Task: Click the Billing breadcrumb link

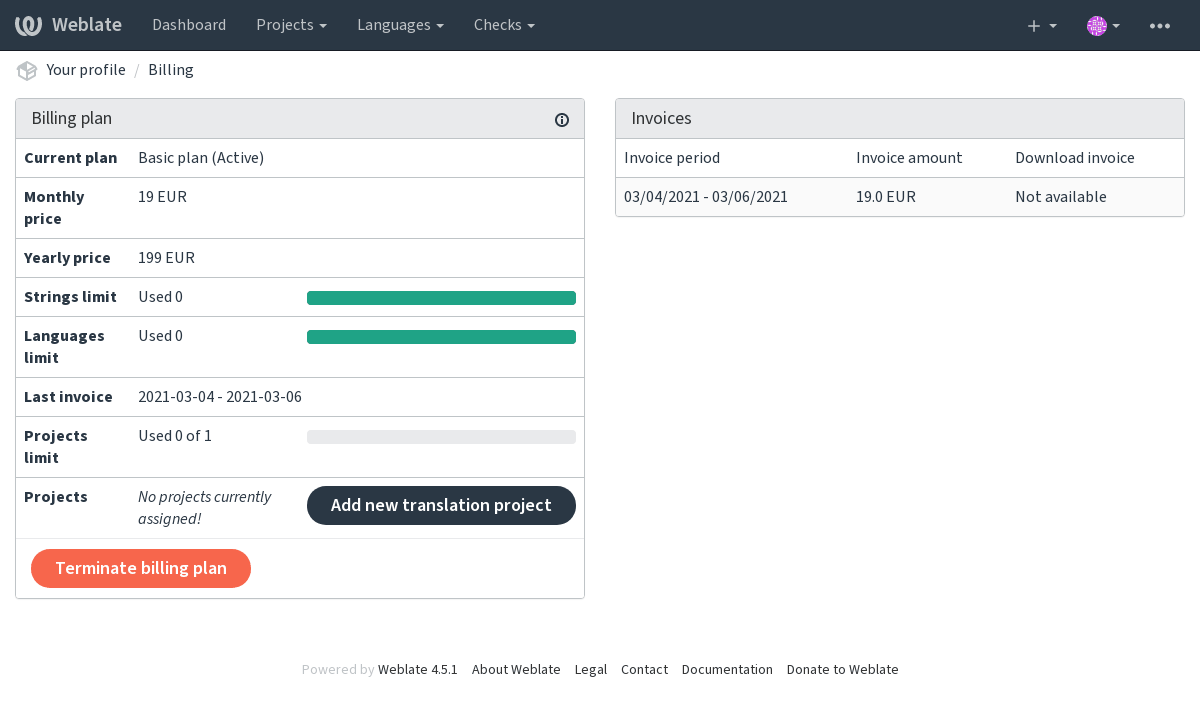Action: (x=171, y=70)
